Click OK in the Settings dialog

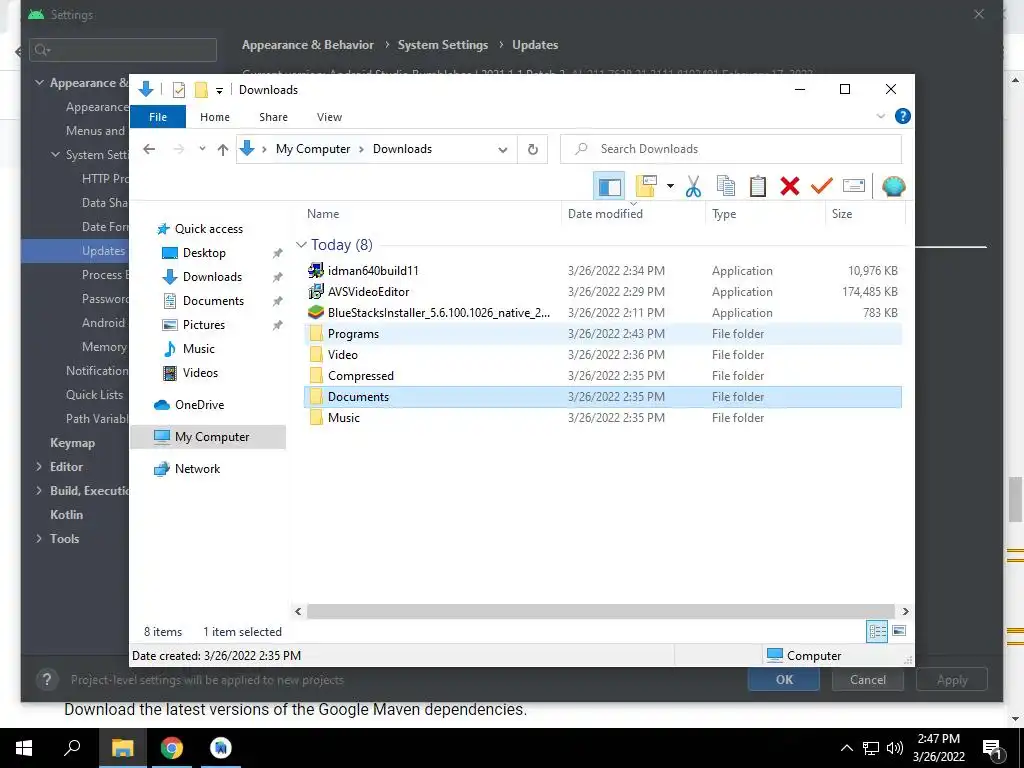(784, 680)
